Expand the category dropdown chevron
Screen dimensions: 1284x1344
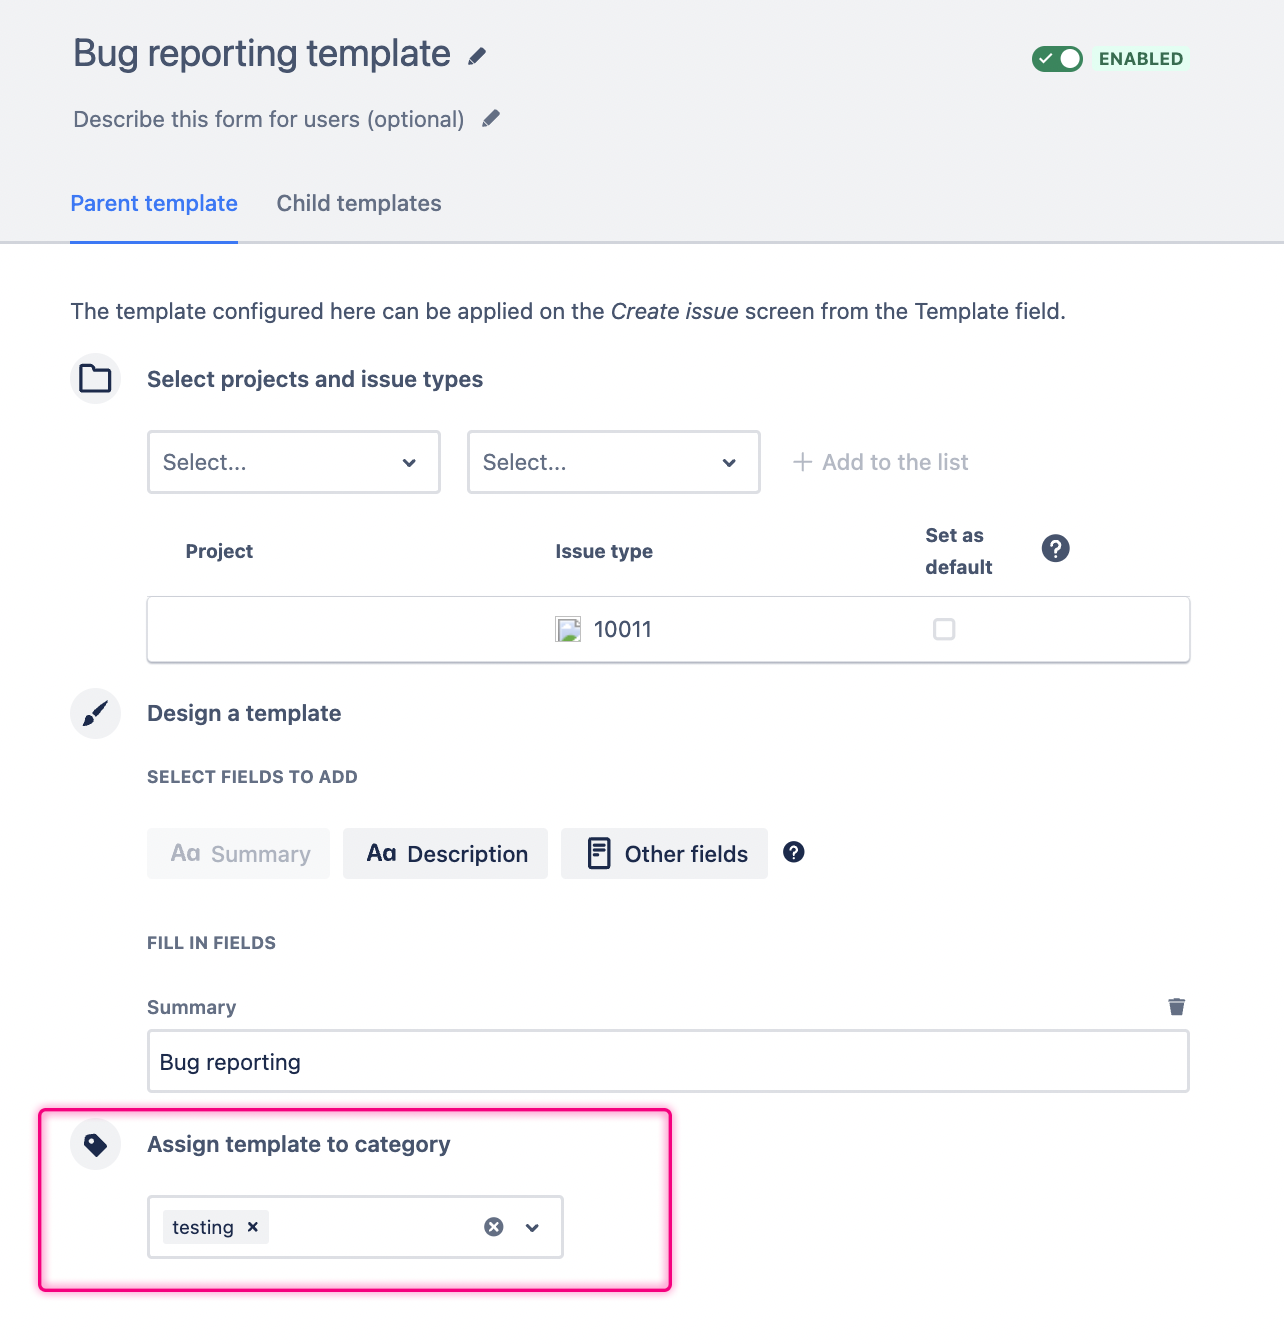pyautogui.click(x=533, y=1227)
